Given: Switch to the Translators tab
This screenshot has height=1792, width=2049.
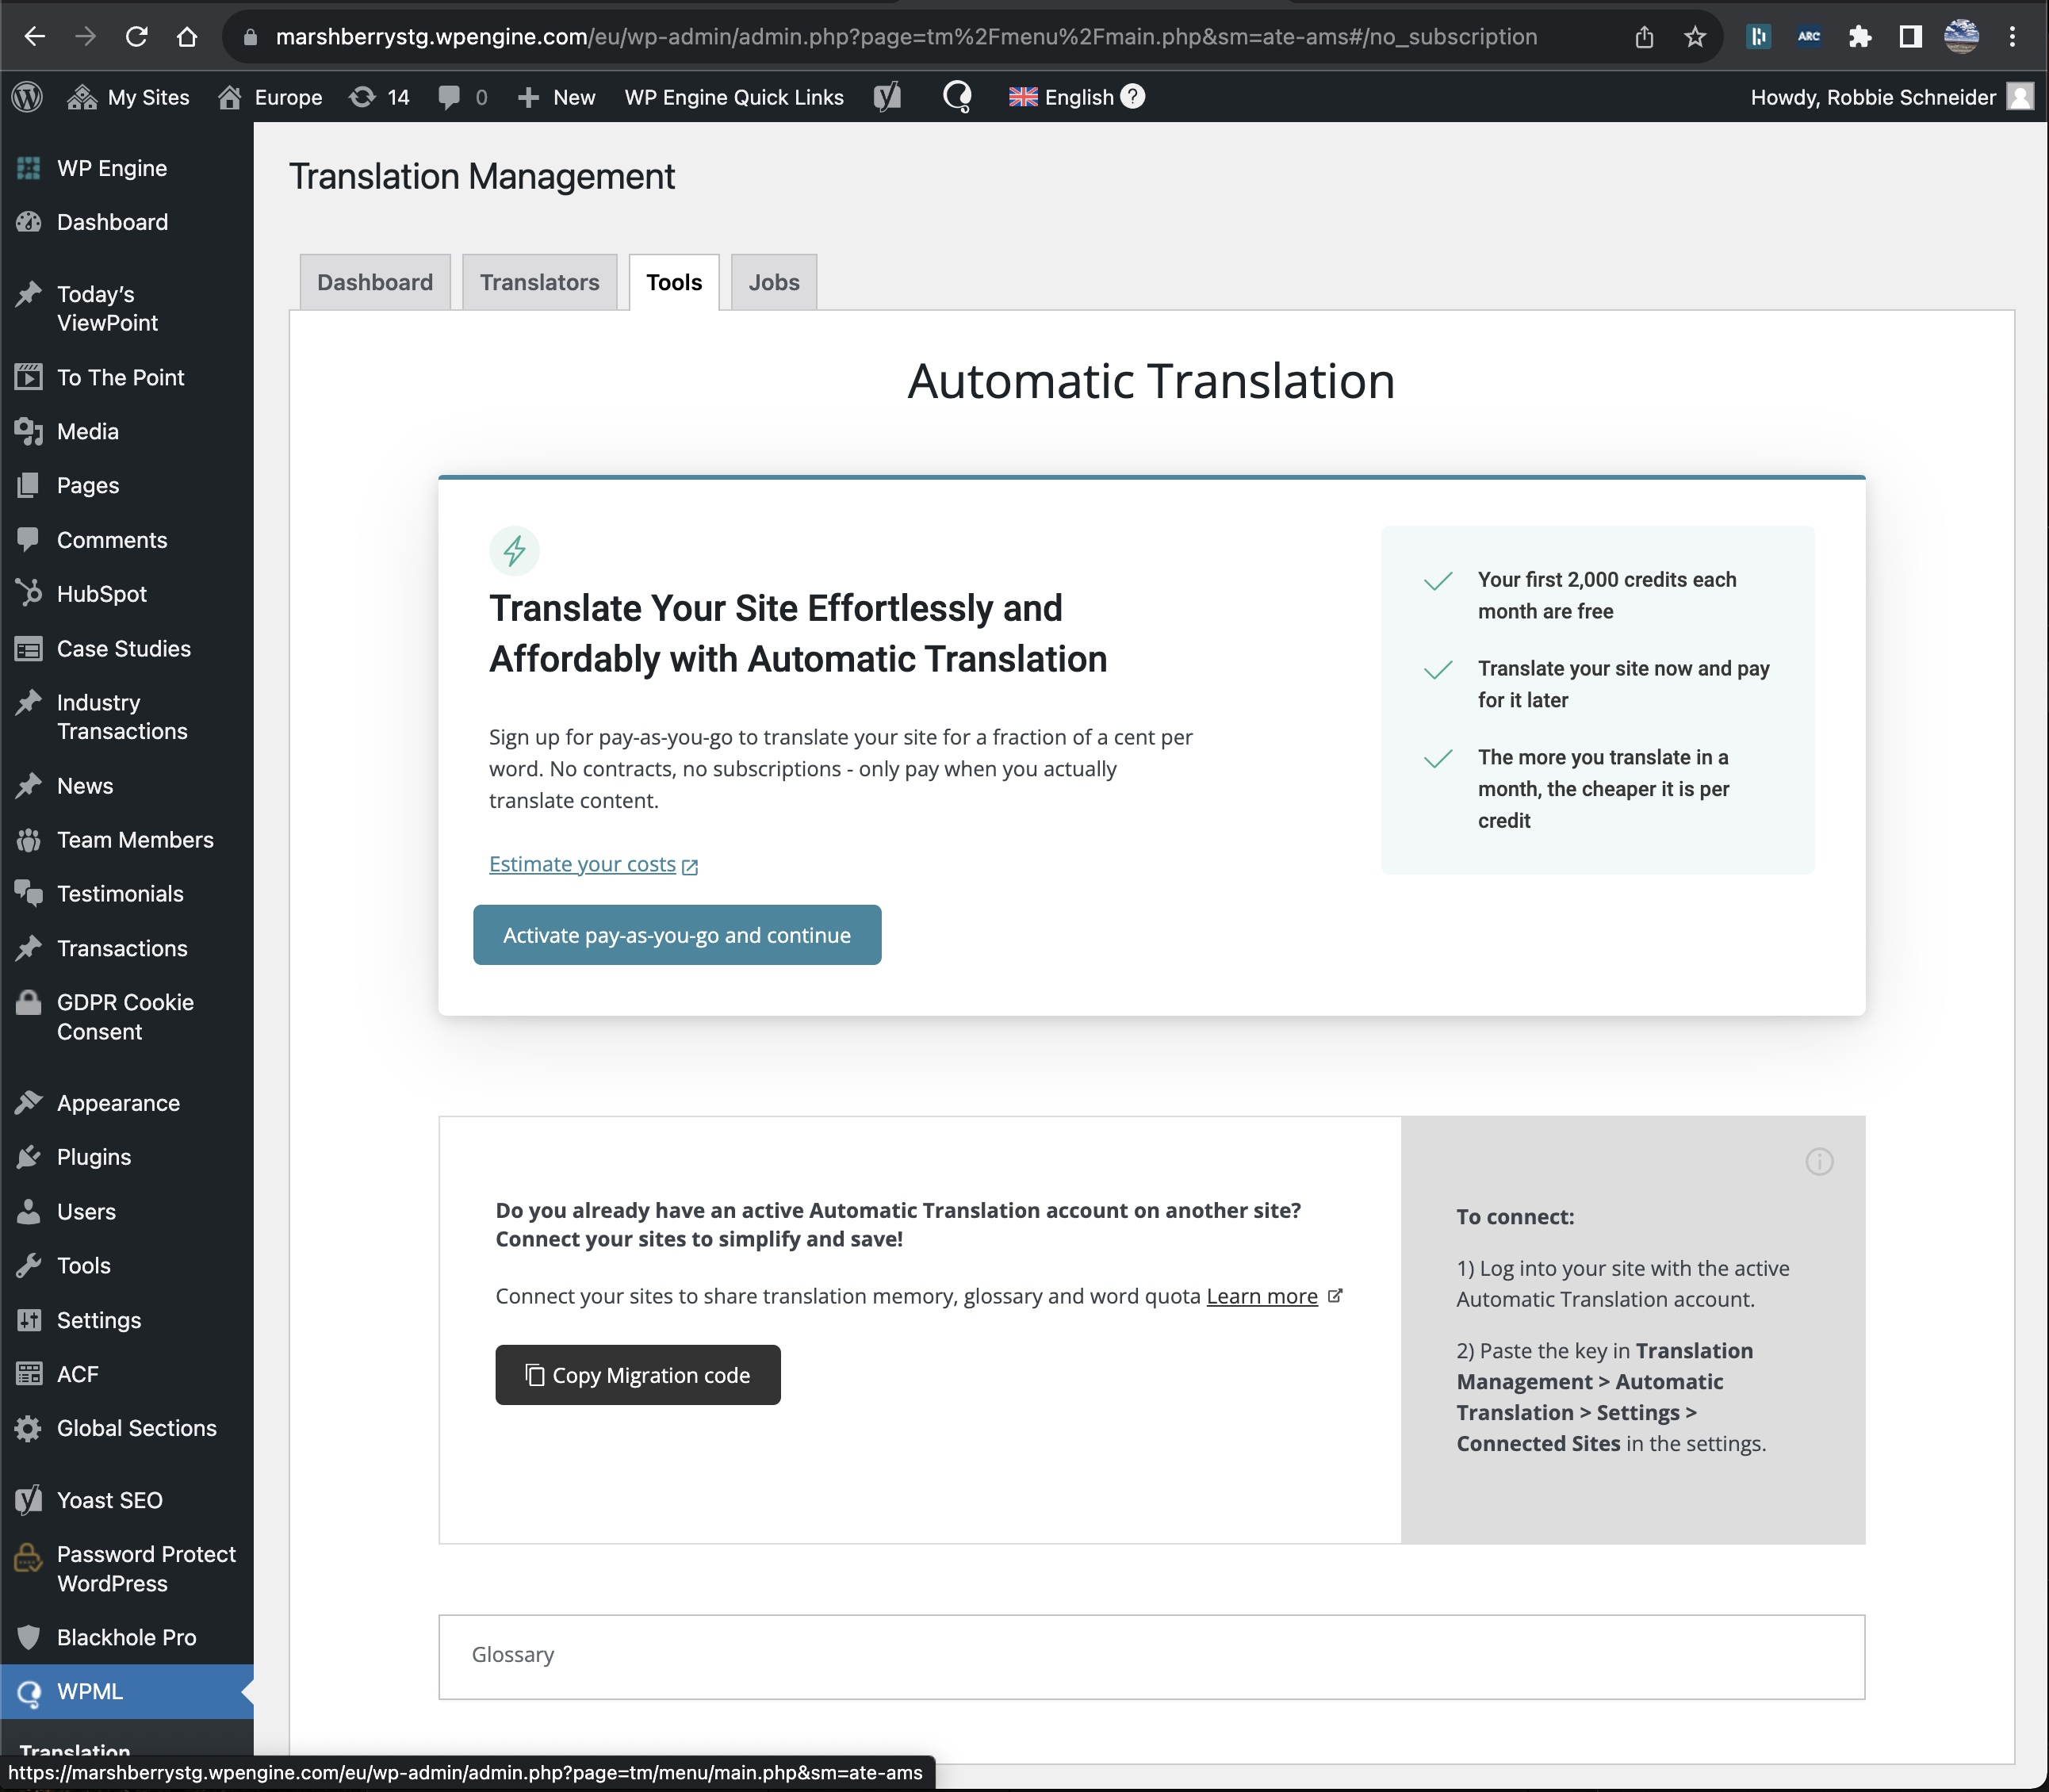Looking at the screenshot, I should 540,282.
